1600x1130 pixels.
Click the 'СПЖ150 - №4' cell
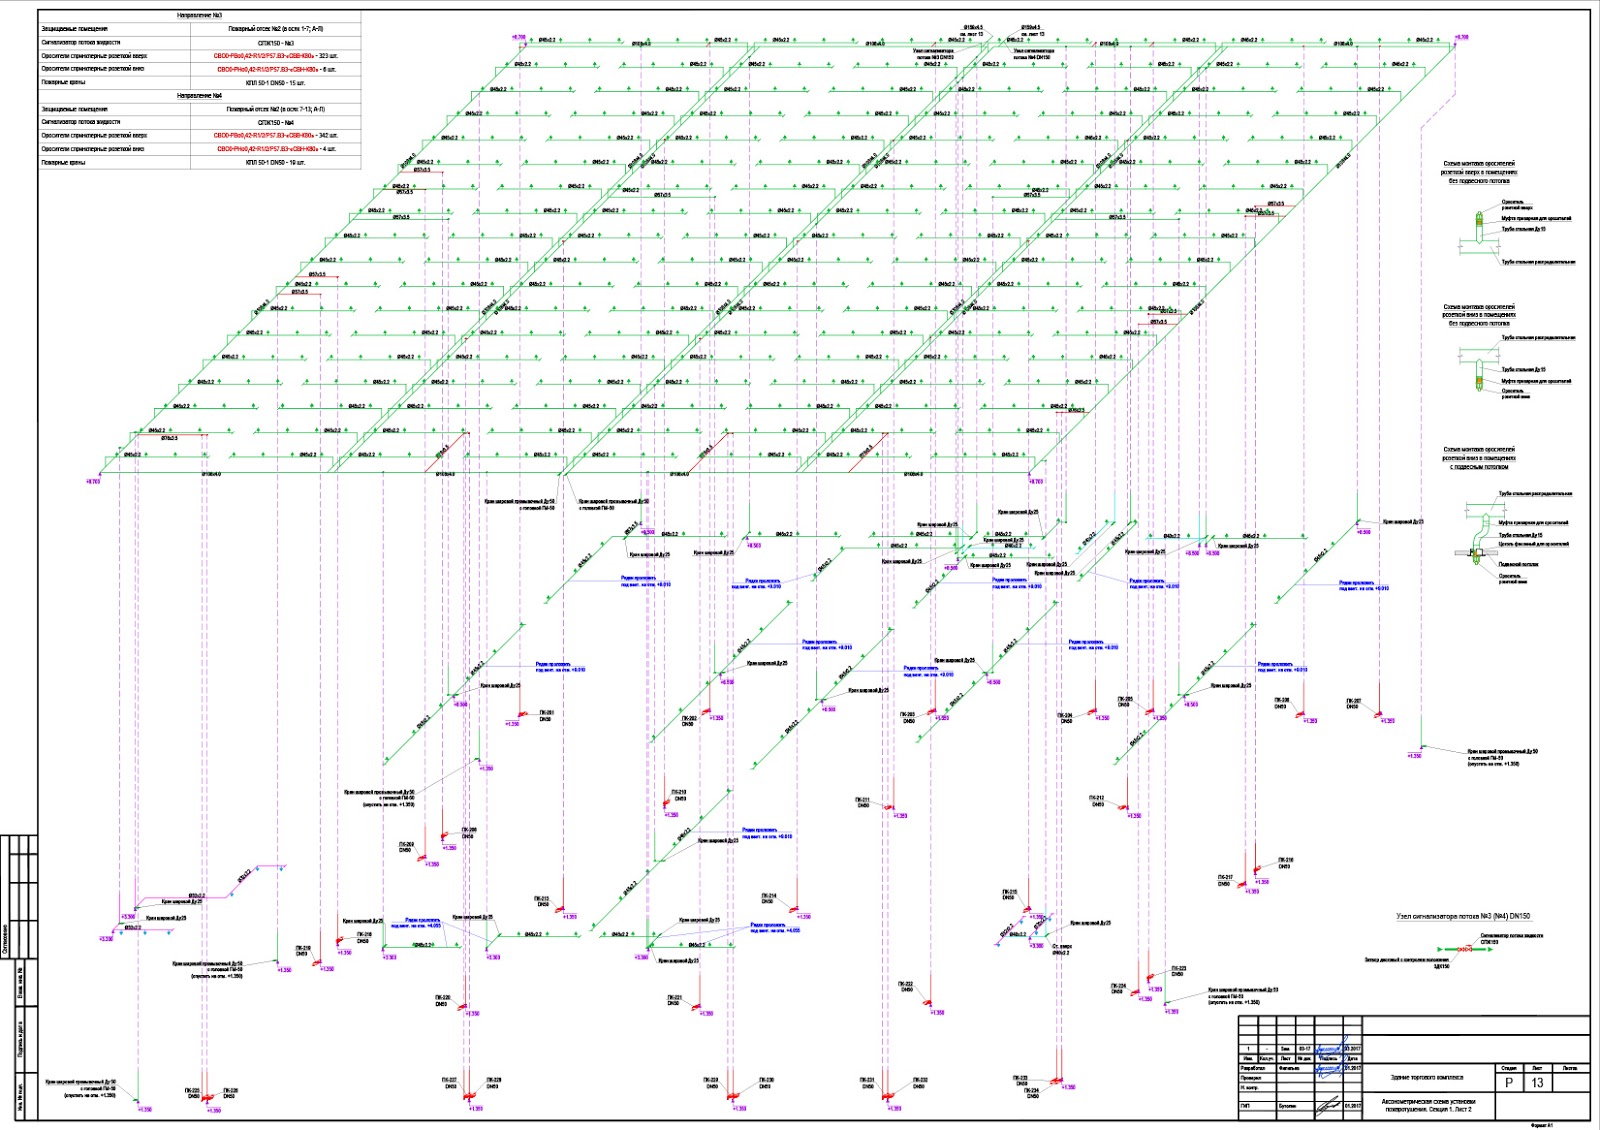275,122
